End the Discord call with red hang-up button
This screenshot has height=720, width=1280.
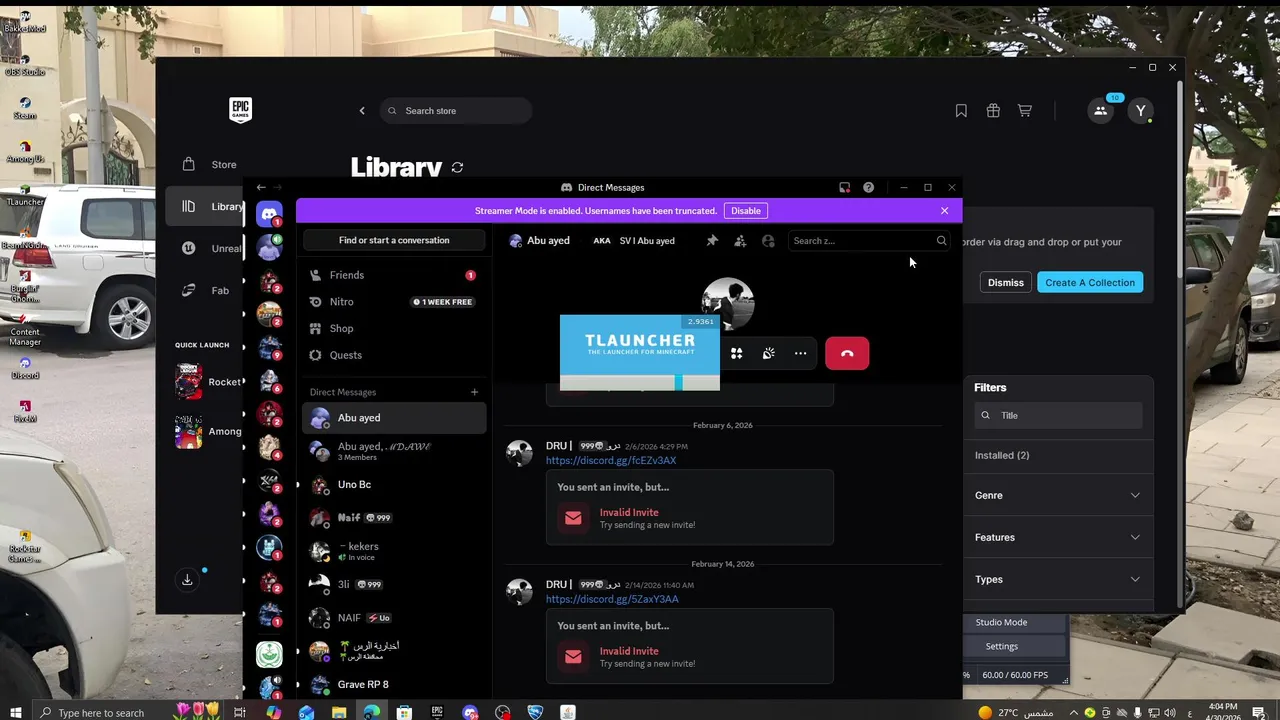847,353
